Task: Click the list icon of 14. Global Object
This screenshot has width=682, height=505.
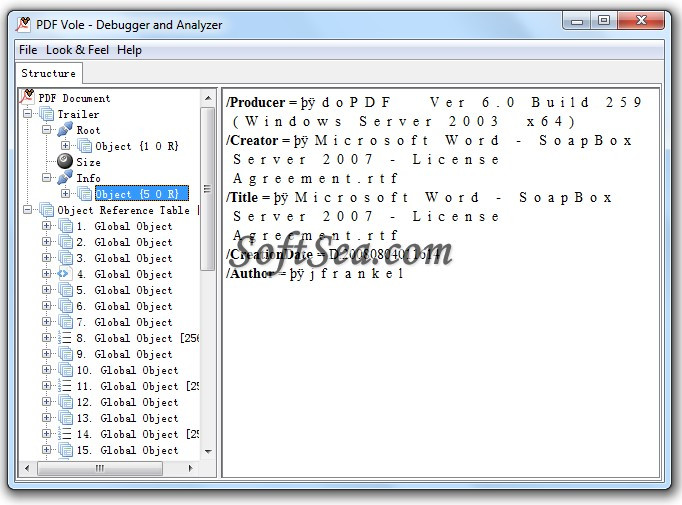Action: click(65, 434)
